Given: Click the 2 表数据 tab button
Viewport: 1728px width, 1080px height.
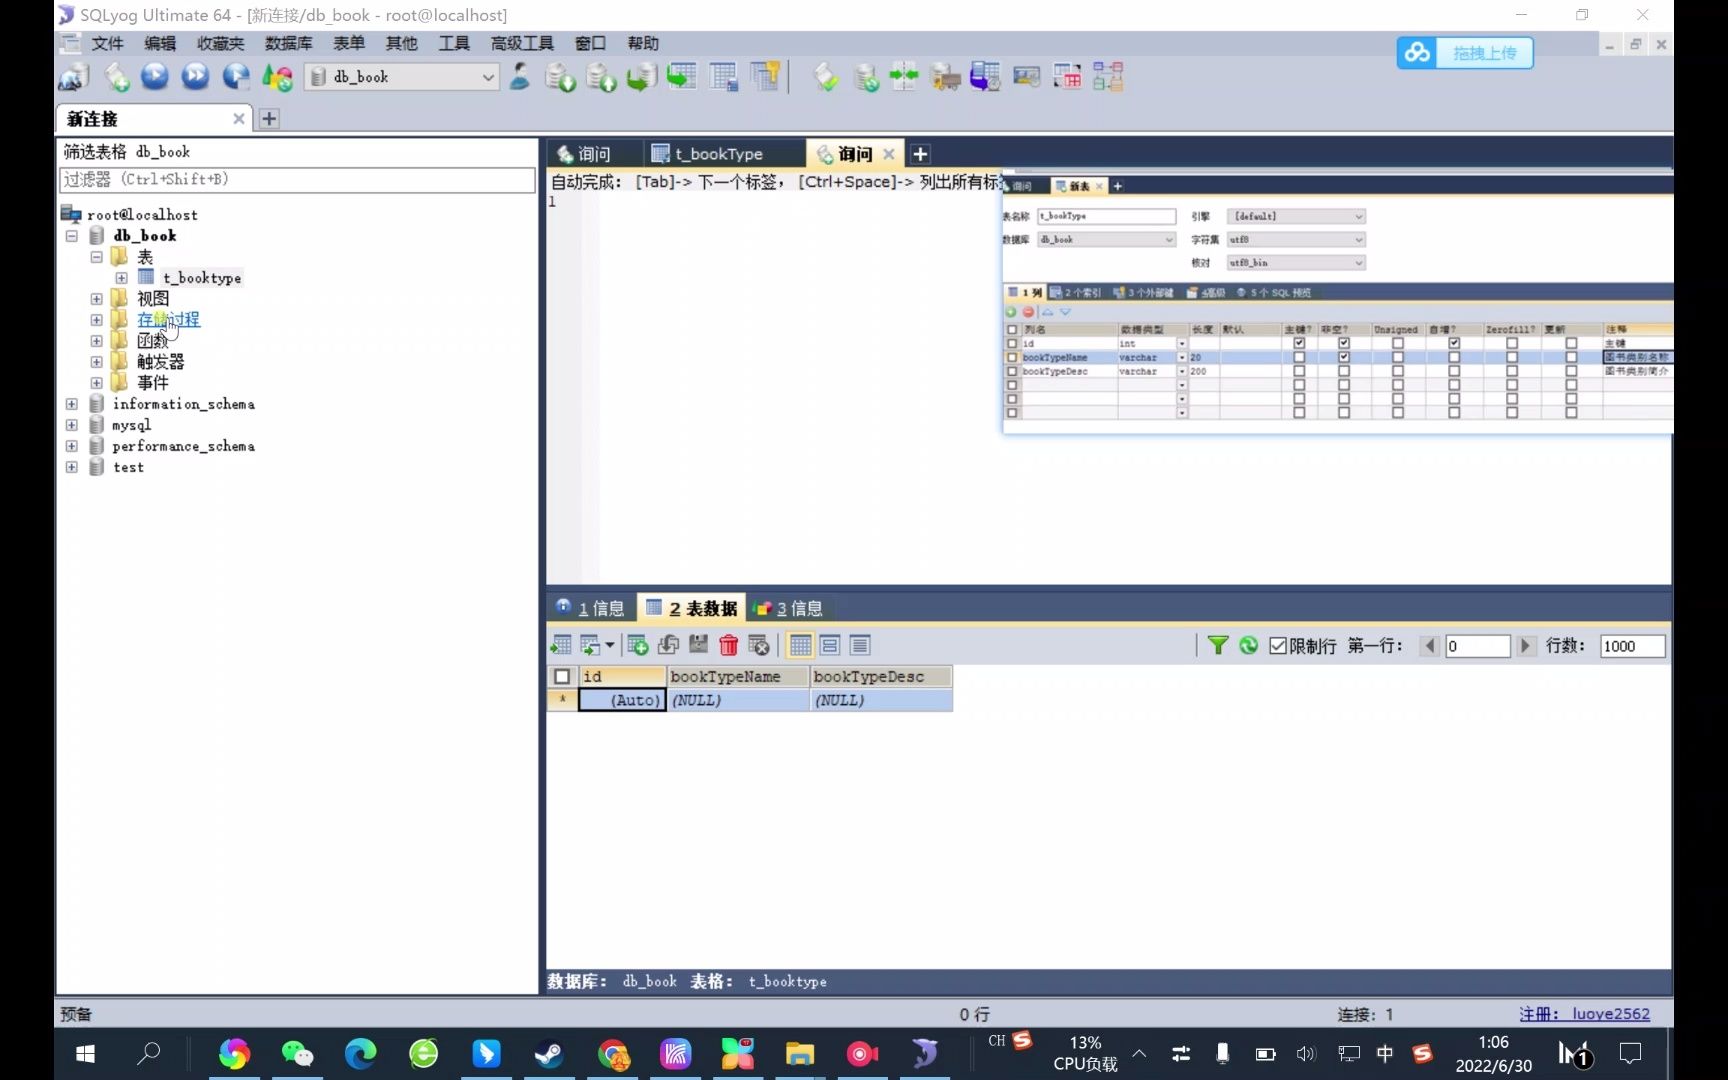Looking at the screenshot, I should 691,607.
